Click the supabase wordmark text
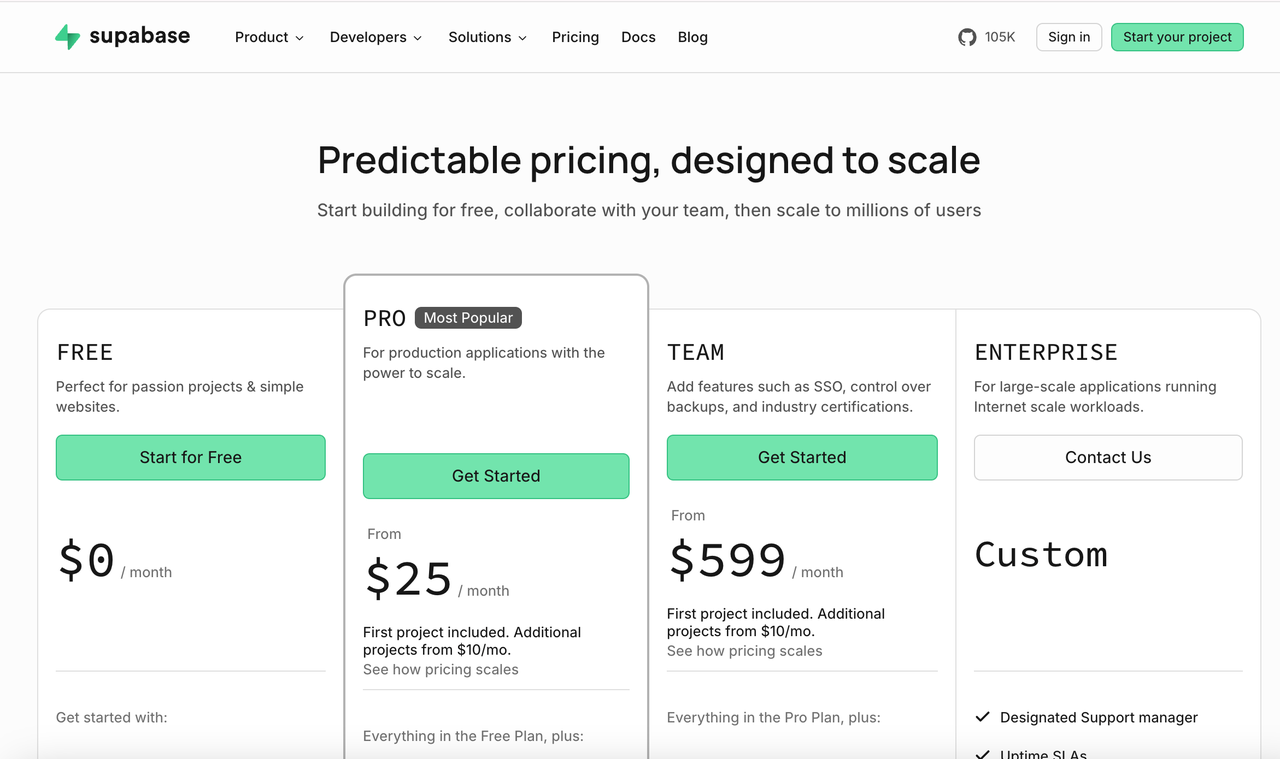This screenshot has width=1280, height=759. click(x=139, y=37)
